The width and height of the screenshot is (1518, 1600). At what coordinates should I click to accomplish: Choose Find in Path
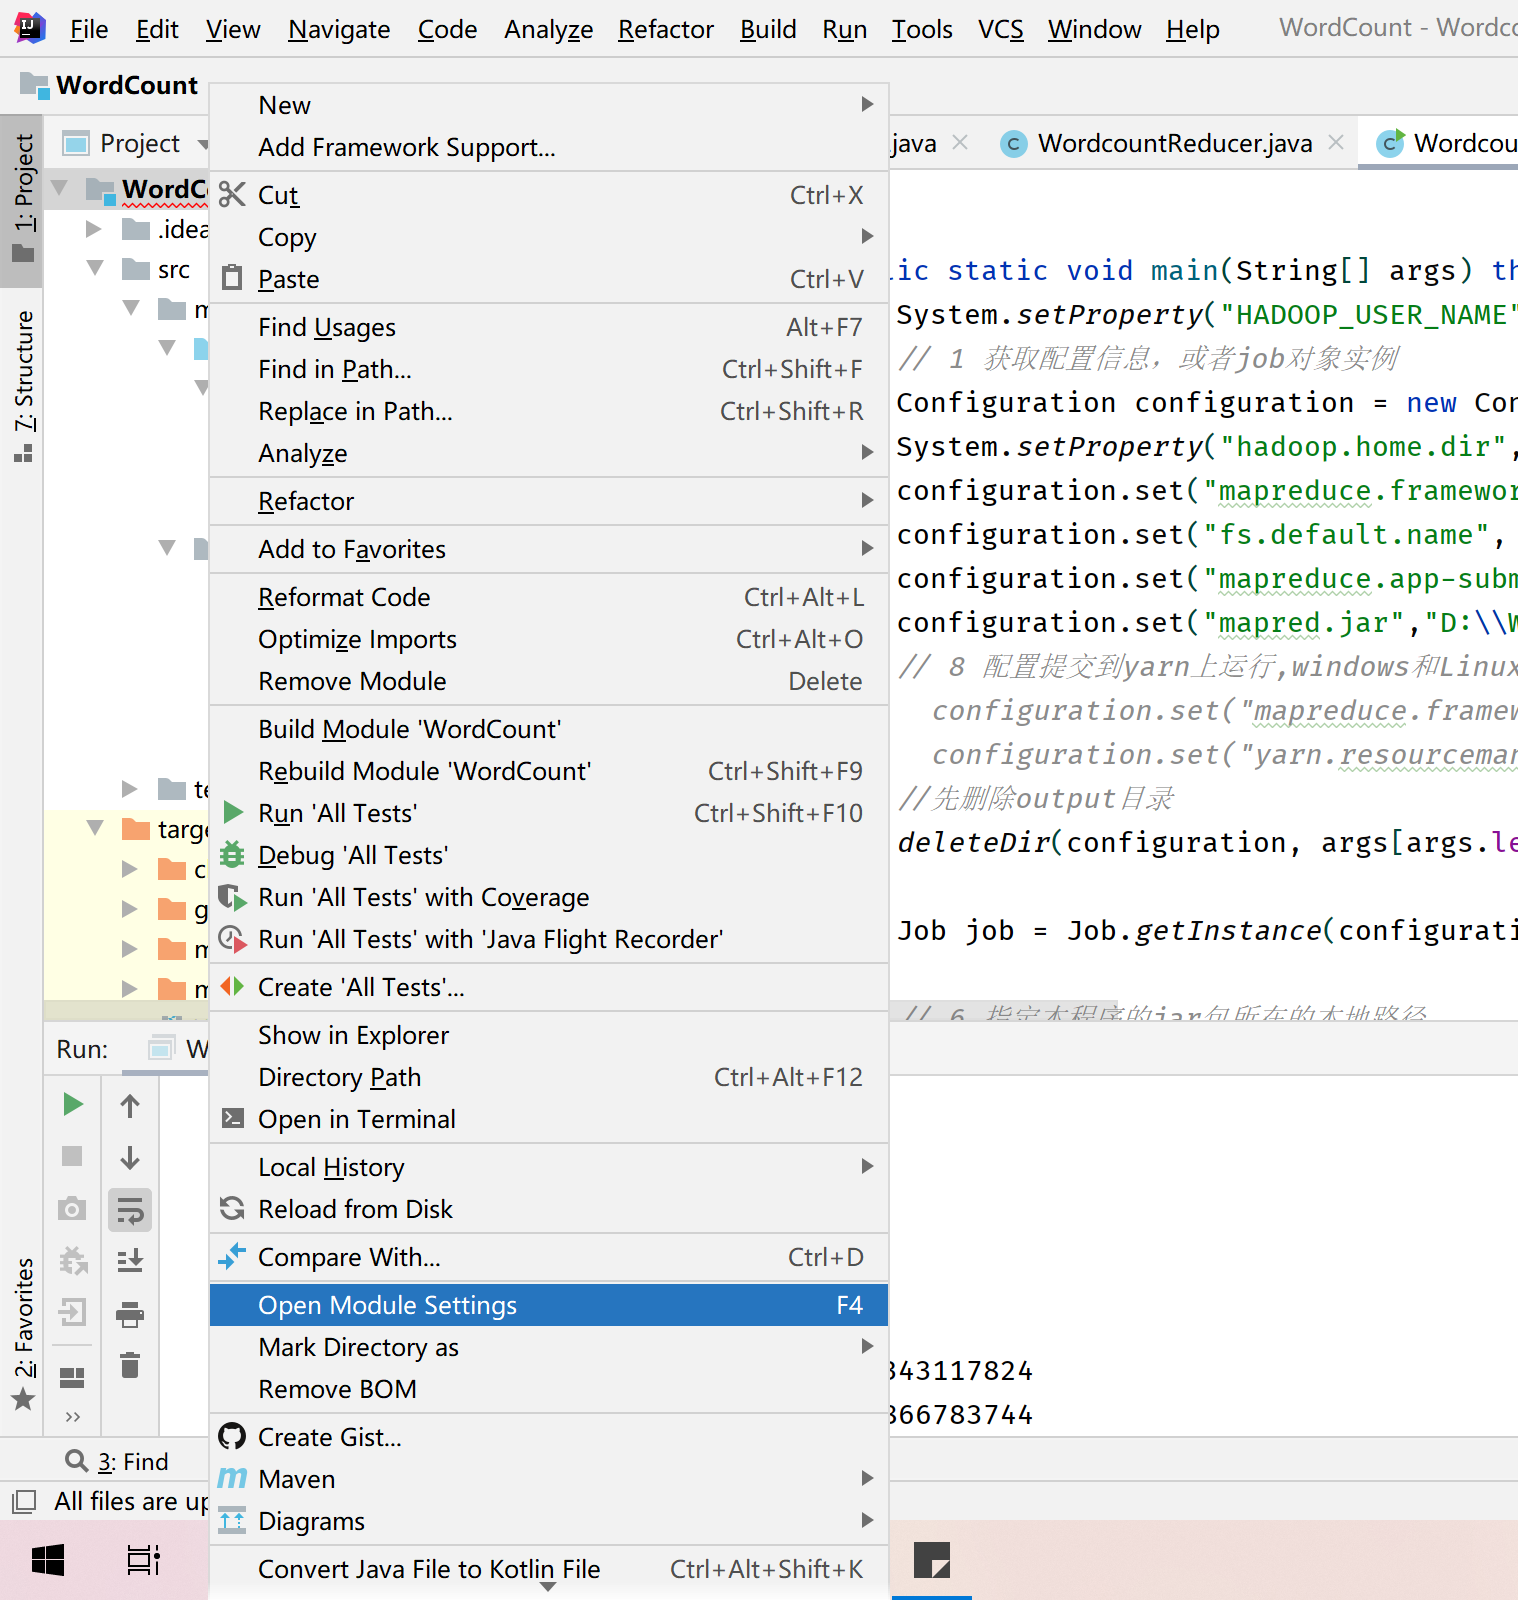(549, 369)
